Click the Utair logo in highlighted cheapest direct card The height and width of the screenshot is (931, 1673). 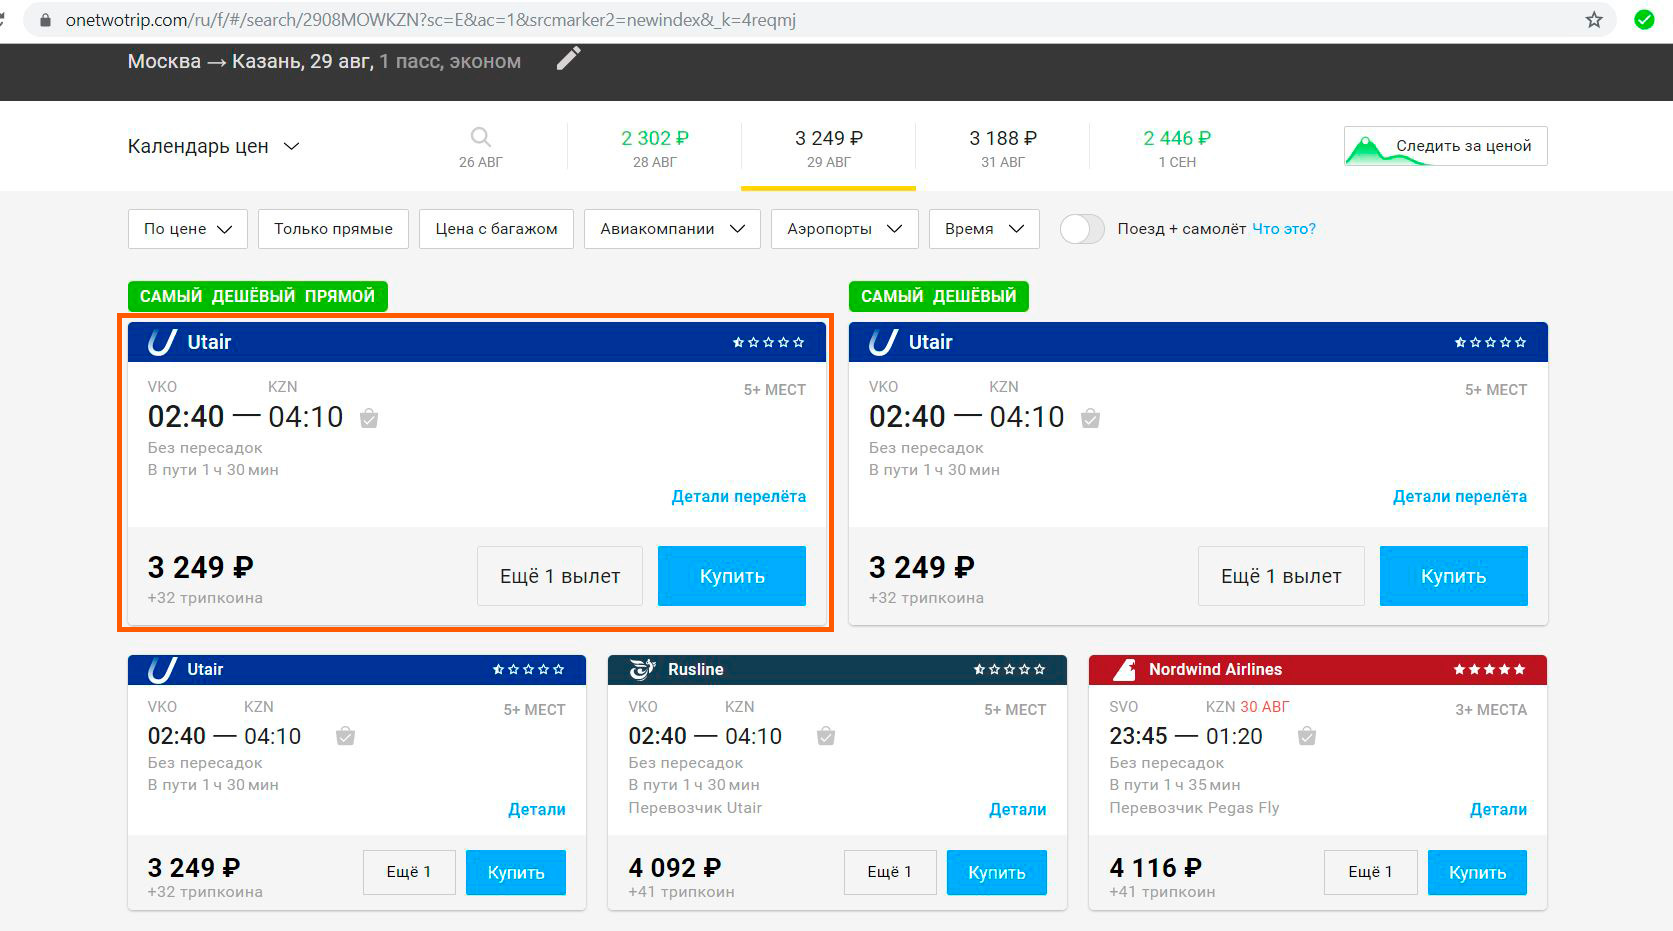point(162,342)
